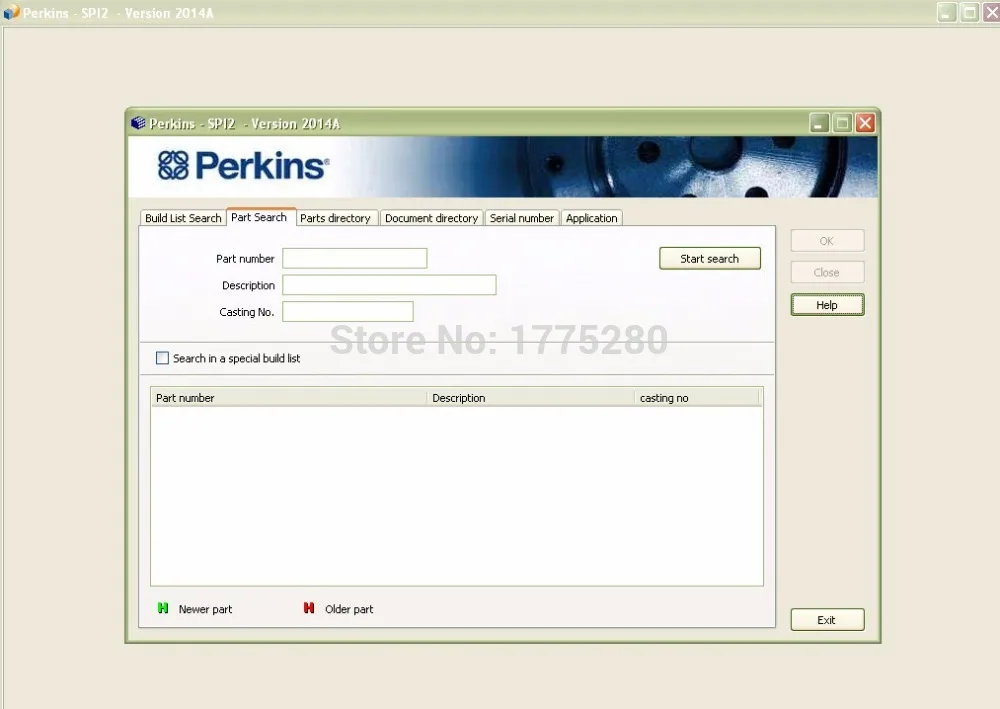Click the outer window title bar icon
The width and height of the screenshot is (1000, 709).
pos(11,12)
